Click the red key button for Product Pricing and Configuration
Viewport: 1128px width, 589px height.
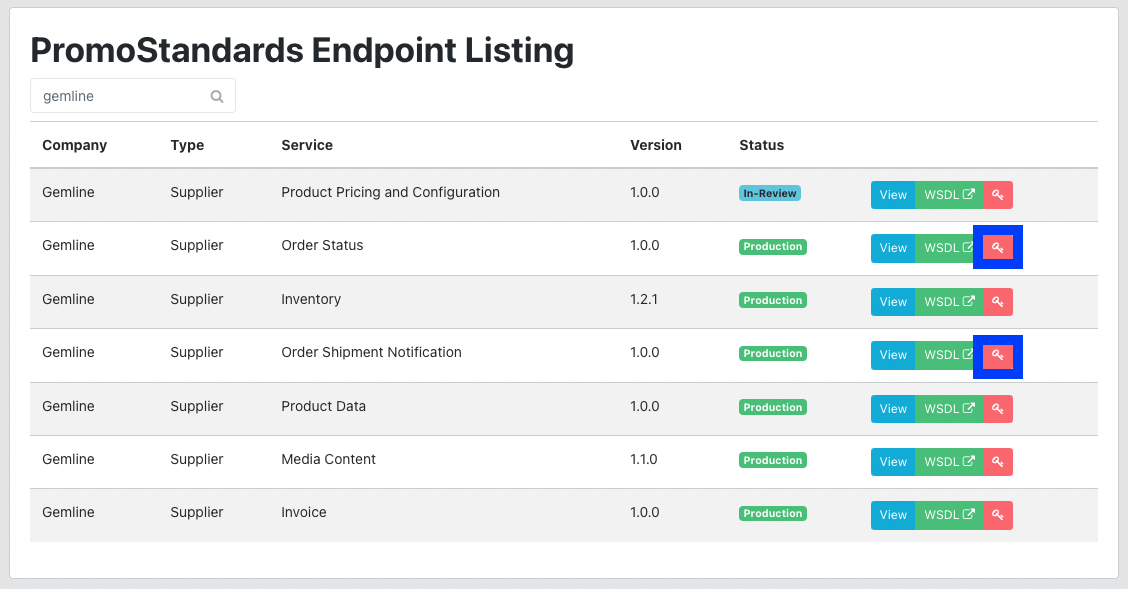(x=998, y=195)
